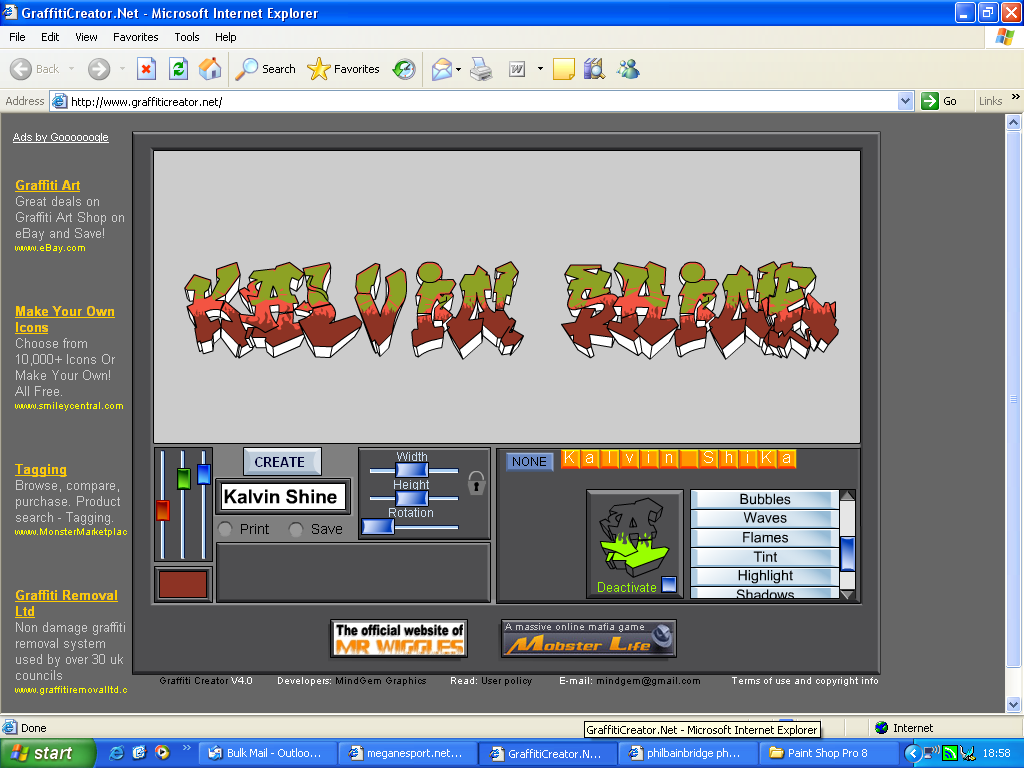Click the brown current color swatch
Image resolution: width=1024 pixels, height=768 pixels.
[x=183, y=584]
